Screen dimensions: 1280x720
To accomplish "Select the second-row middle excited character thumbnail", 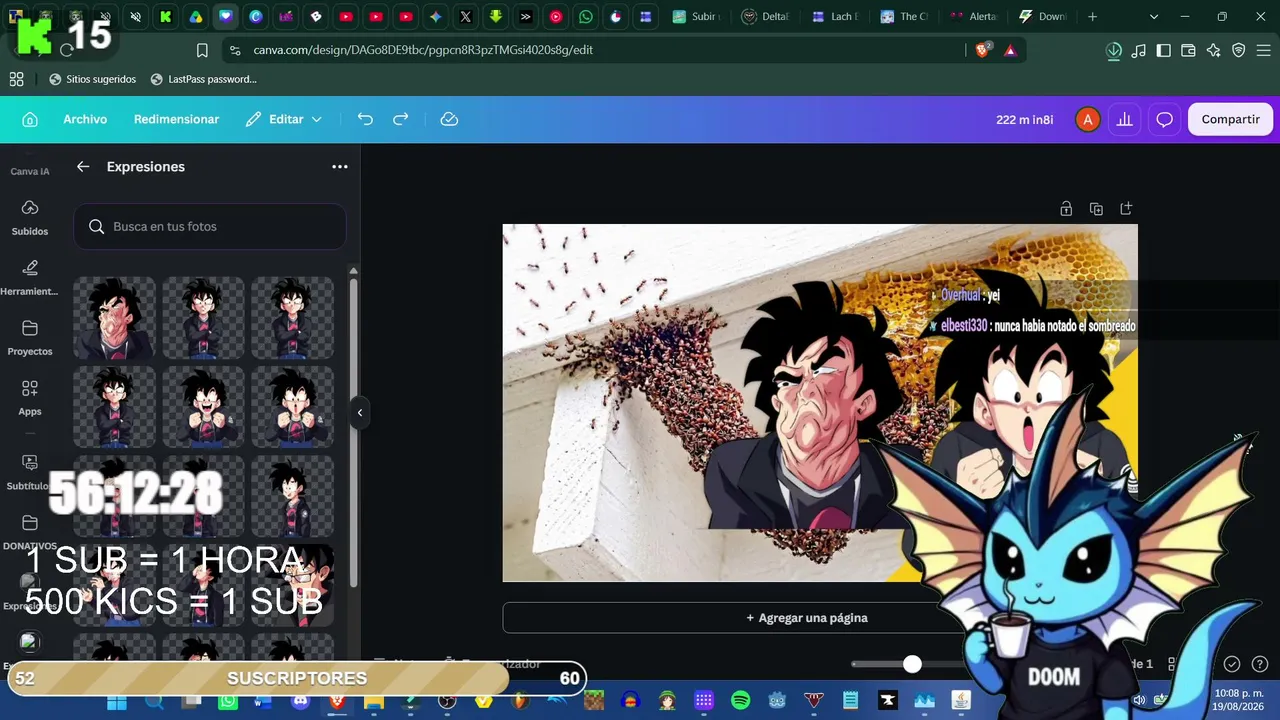I will tap(203, 407).
